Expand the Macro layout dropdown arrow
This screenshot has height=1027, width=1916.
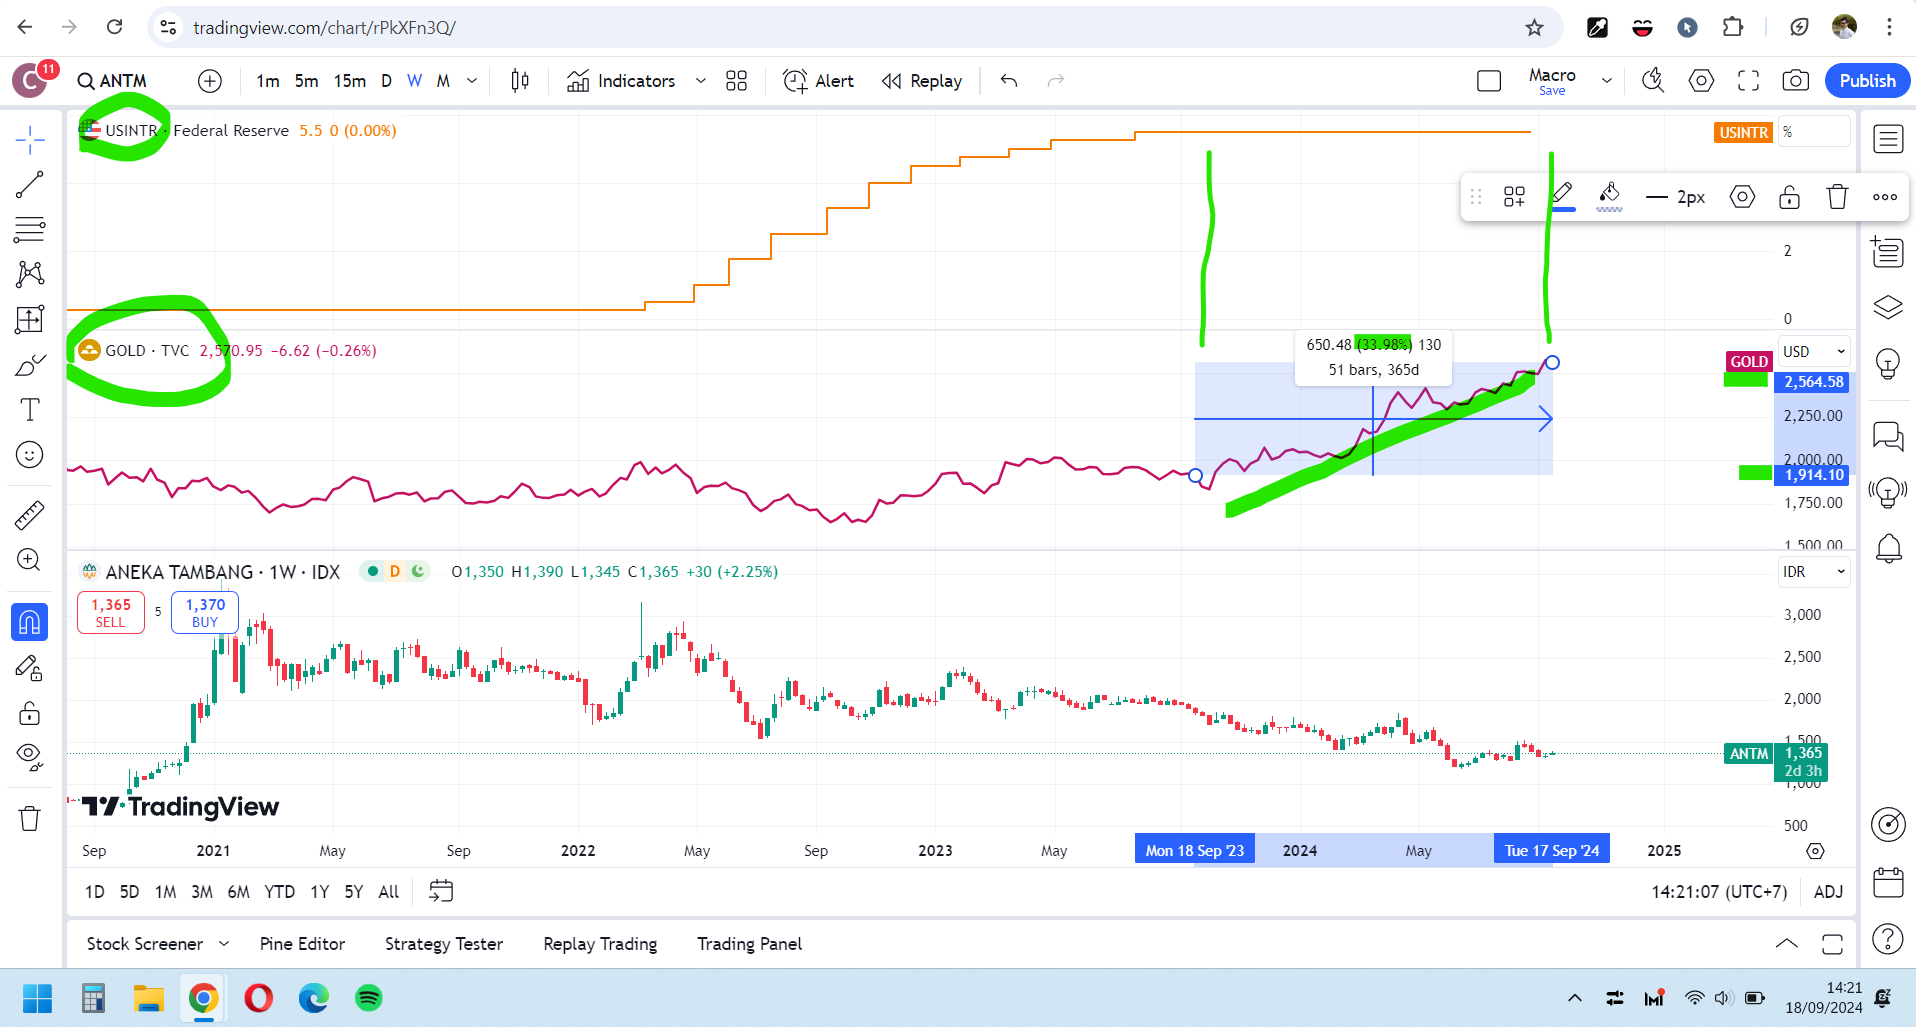pos(1607,81)
